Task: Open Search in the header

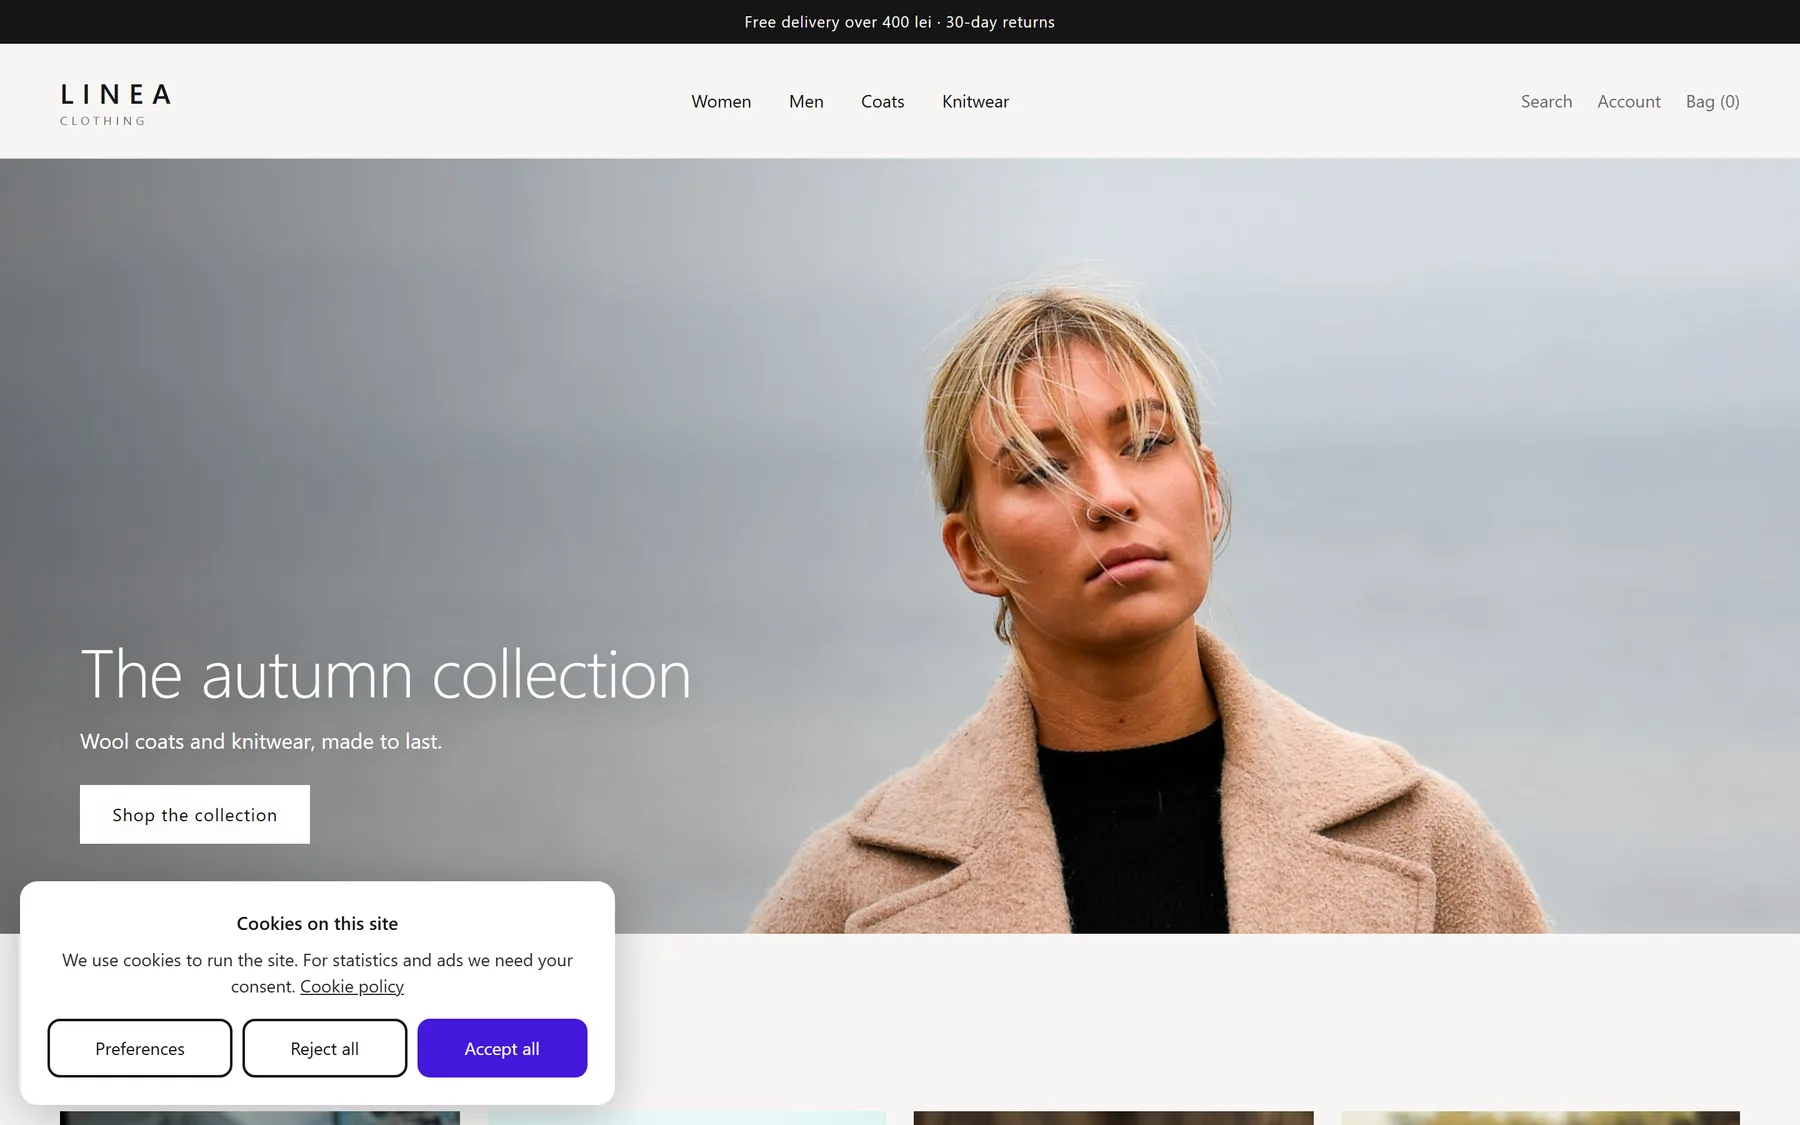Action: (x=1546, y=101)
